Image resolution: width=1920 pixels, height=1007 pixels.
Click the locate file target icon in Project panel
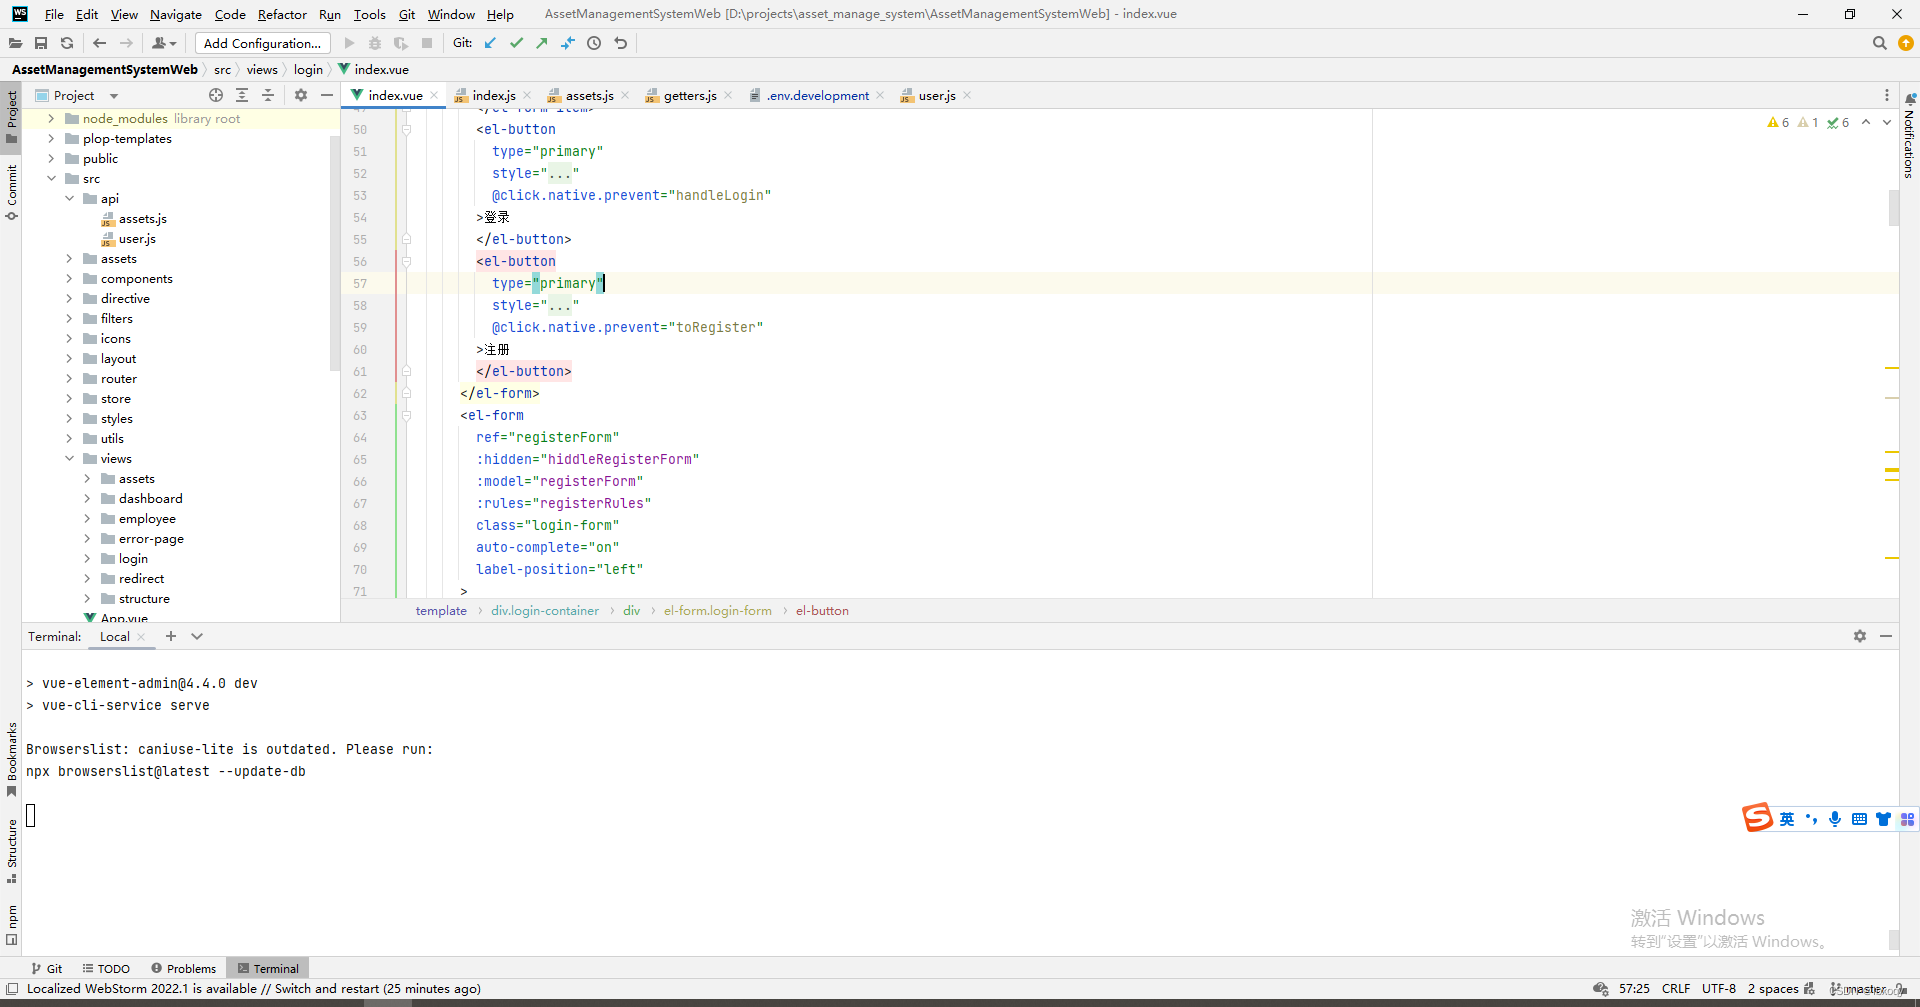point(216,95)
